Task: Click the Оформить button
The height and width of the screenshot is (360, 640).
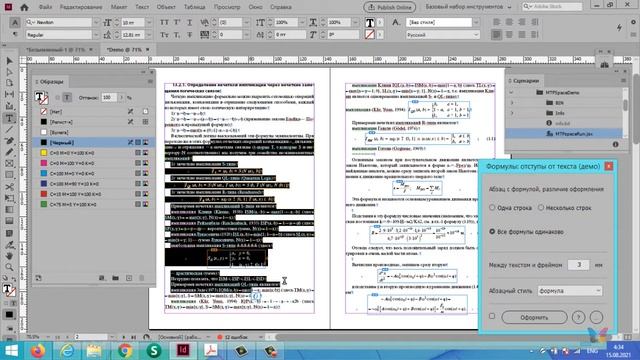Action: point(534,317)
